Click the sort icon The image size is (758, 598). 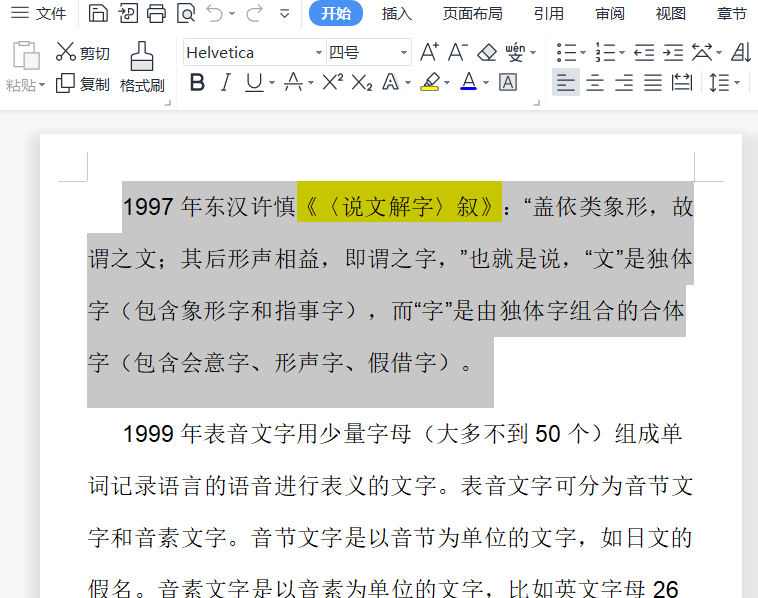(x=741, y=52)
